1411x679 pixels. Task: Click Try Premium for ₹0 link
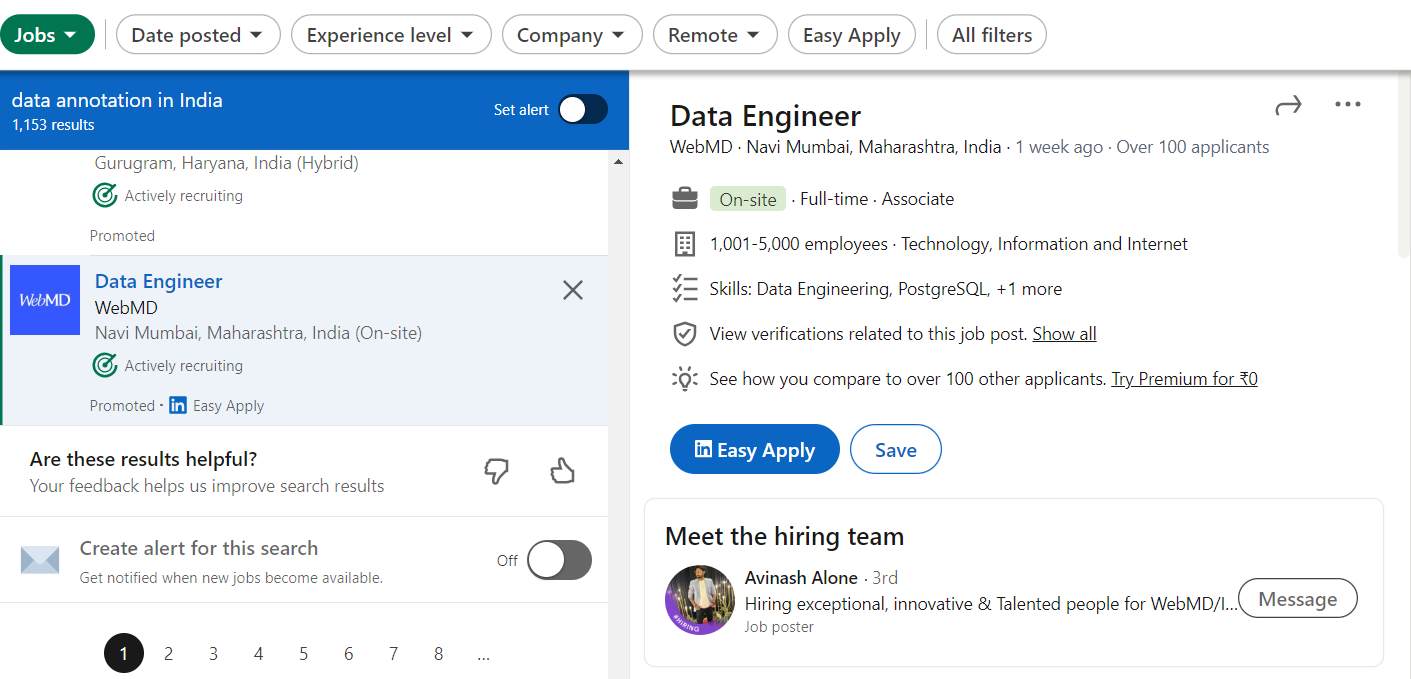point(1184,379)
